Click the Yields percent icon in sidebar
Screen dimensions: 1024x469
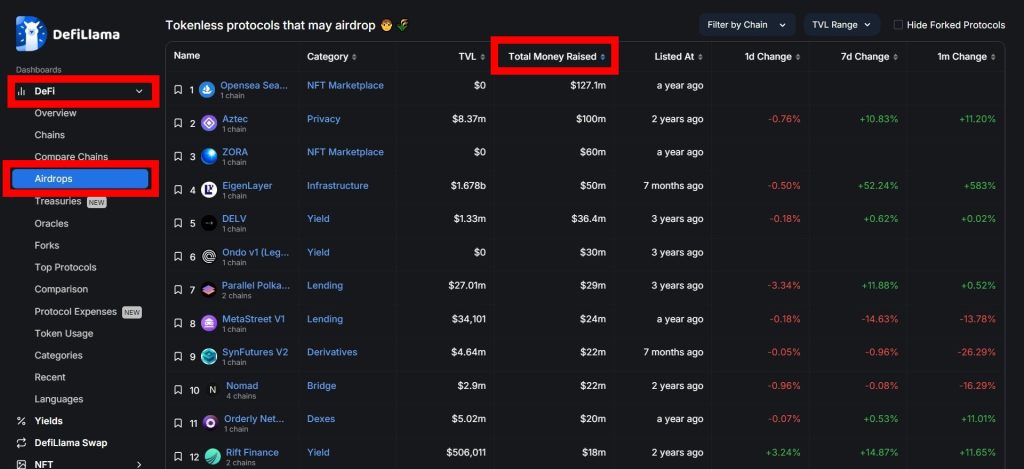click(x=22, y=421)
